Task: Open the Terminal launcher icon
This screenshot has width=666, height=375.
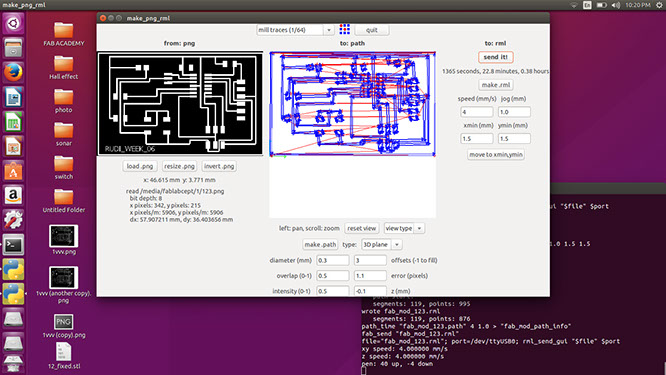Action: pyautogui.click(x=13, y=245)
